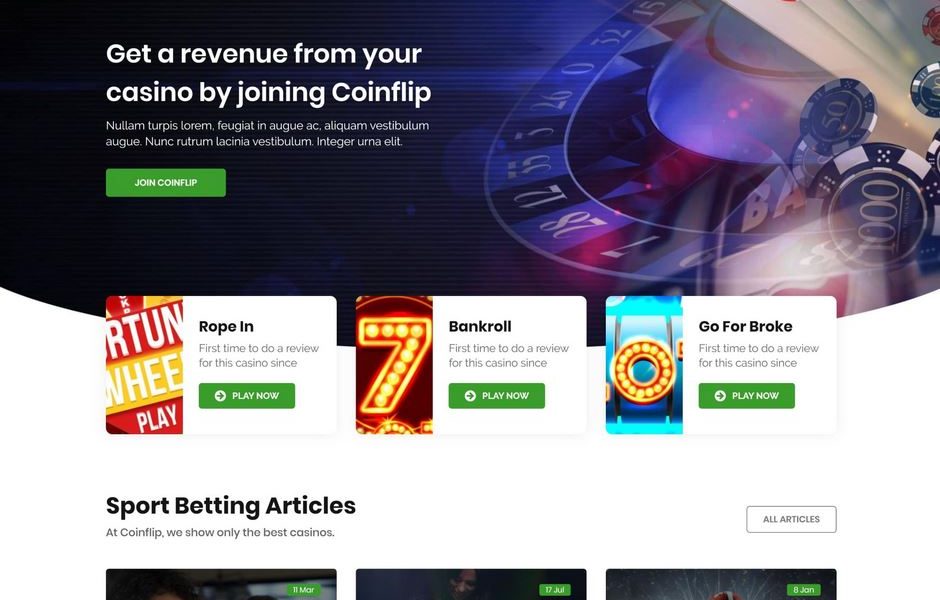The width and height of the screenshot is (940, 600).
Task: Click the Sport Betting Articles heading
Action: click(231, 506)
